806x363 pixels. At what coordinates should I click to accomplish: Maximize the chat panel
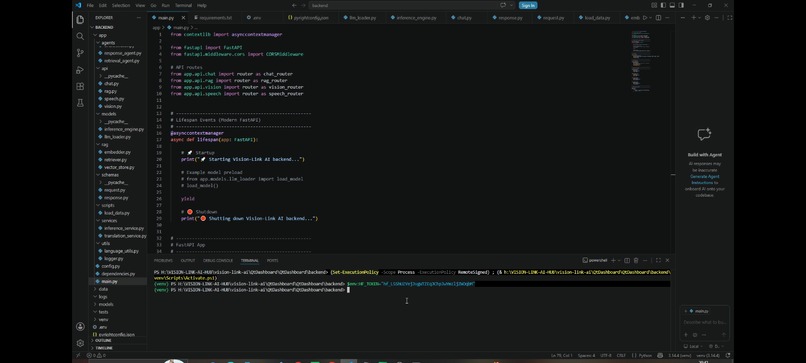[730, 17]
